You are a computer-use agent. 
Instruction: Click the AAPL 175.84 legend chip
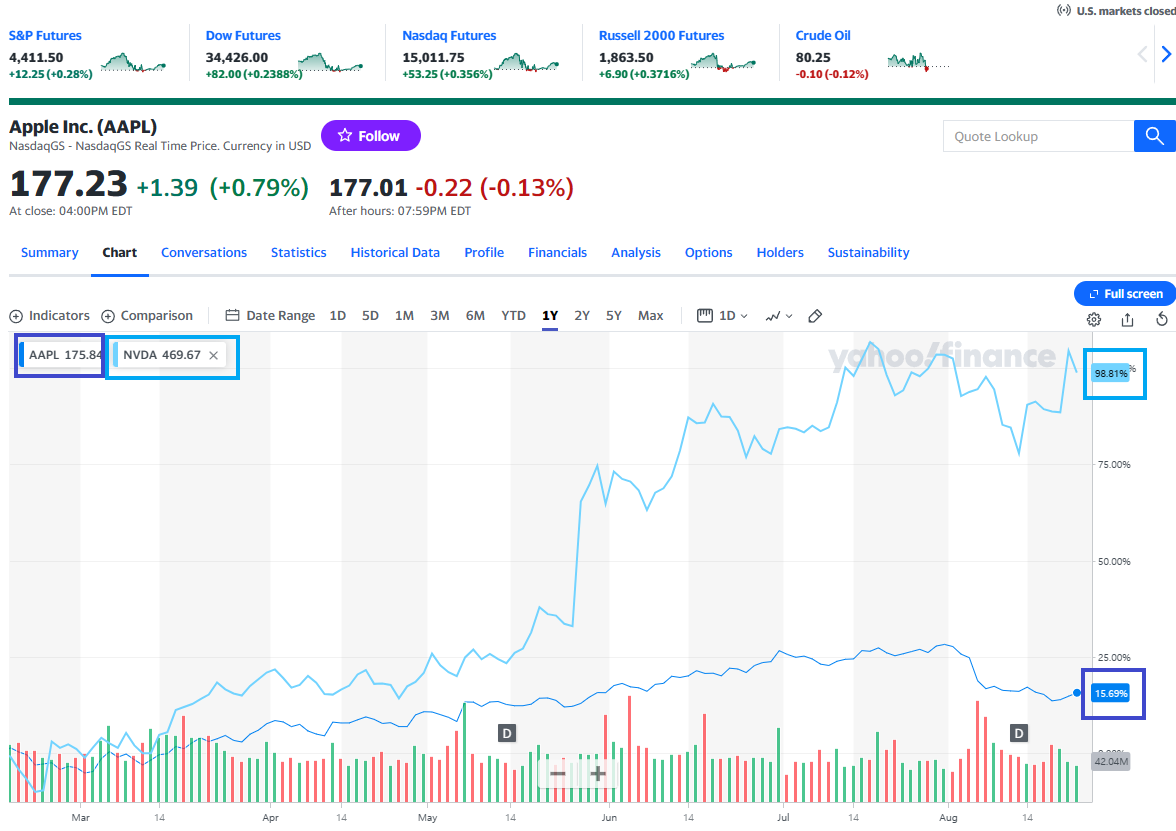pyautogui.click(x=61, y=355)
